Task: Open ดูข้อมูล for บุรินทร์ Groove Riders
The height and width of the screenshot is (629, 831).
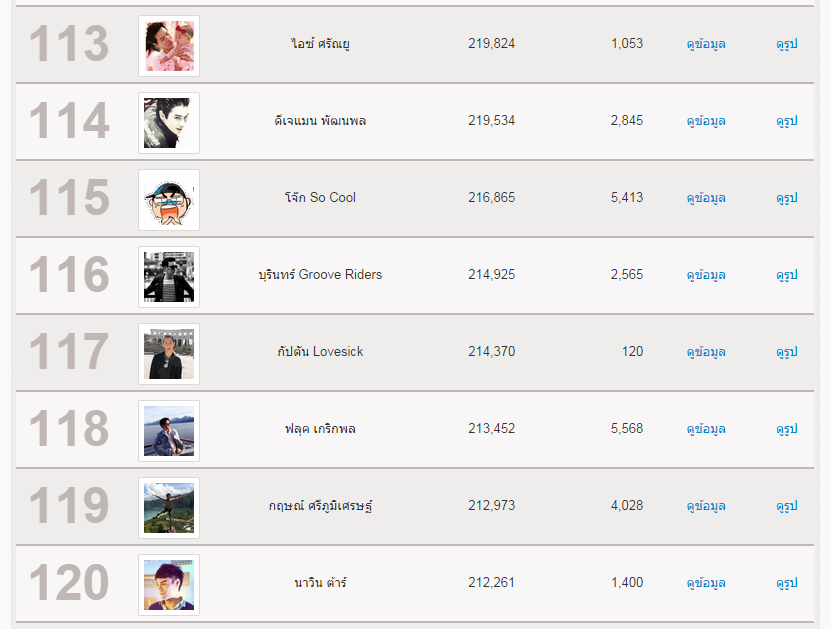Action: click(706, 275)
